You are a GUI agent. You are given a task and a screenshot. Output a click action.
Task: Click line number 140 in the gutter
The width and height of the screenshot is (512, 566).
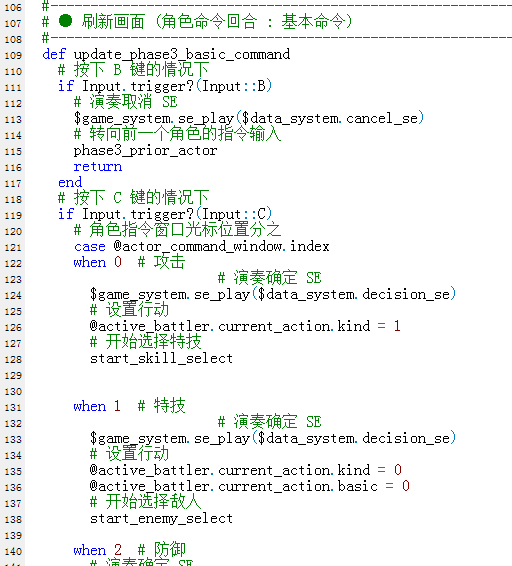13,552
